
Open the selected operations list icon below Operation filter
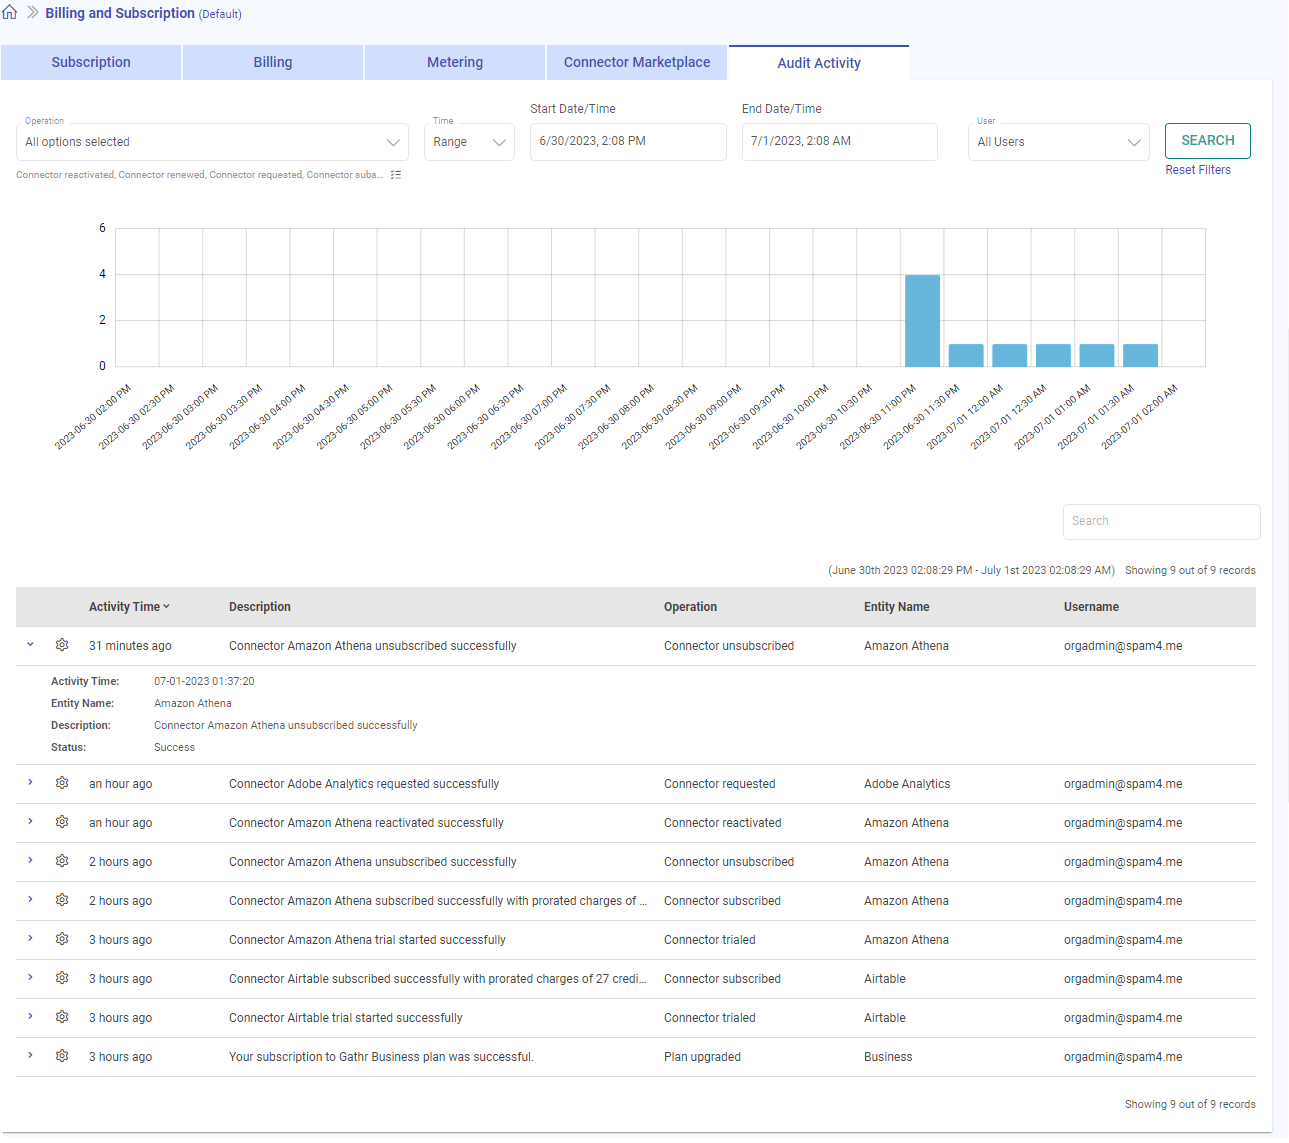pyautogui.click(x=396, y=174)
